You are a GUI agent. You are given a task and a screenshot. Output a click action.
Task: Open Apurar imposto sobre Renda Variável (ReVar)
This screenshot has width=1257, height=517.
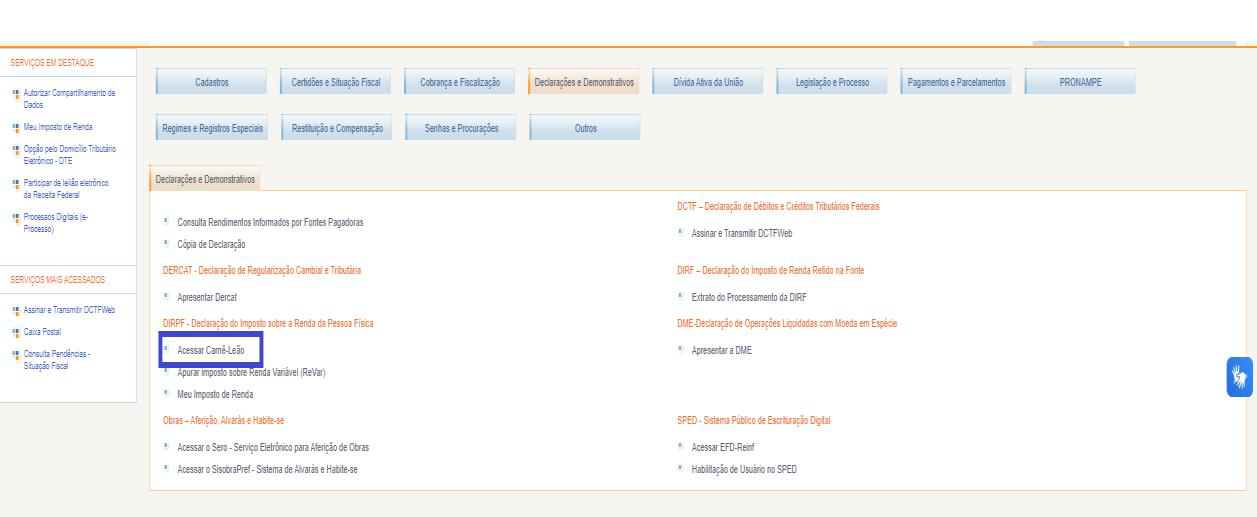pos(251,372)
